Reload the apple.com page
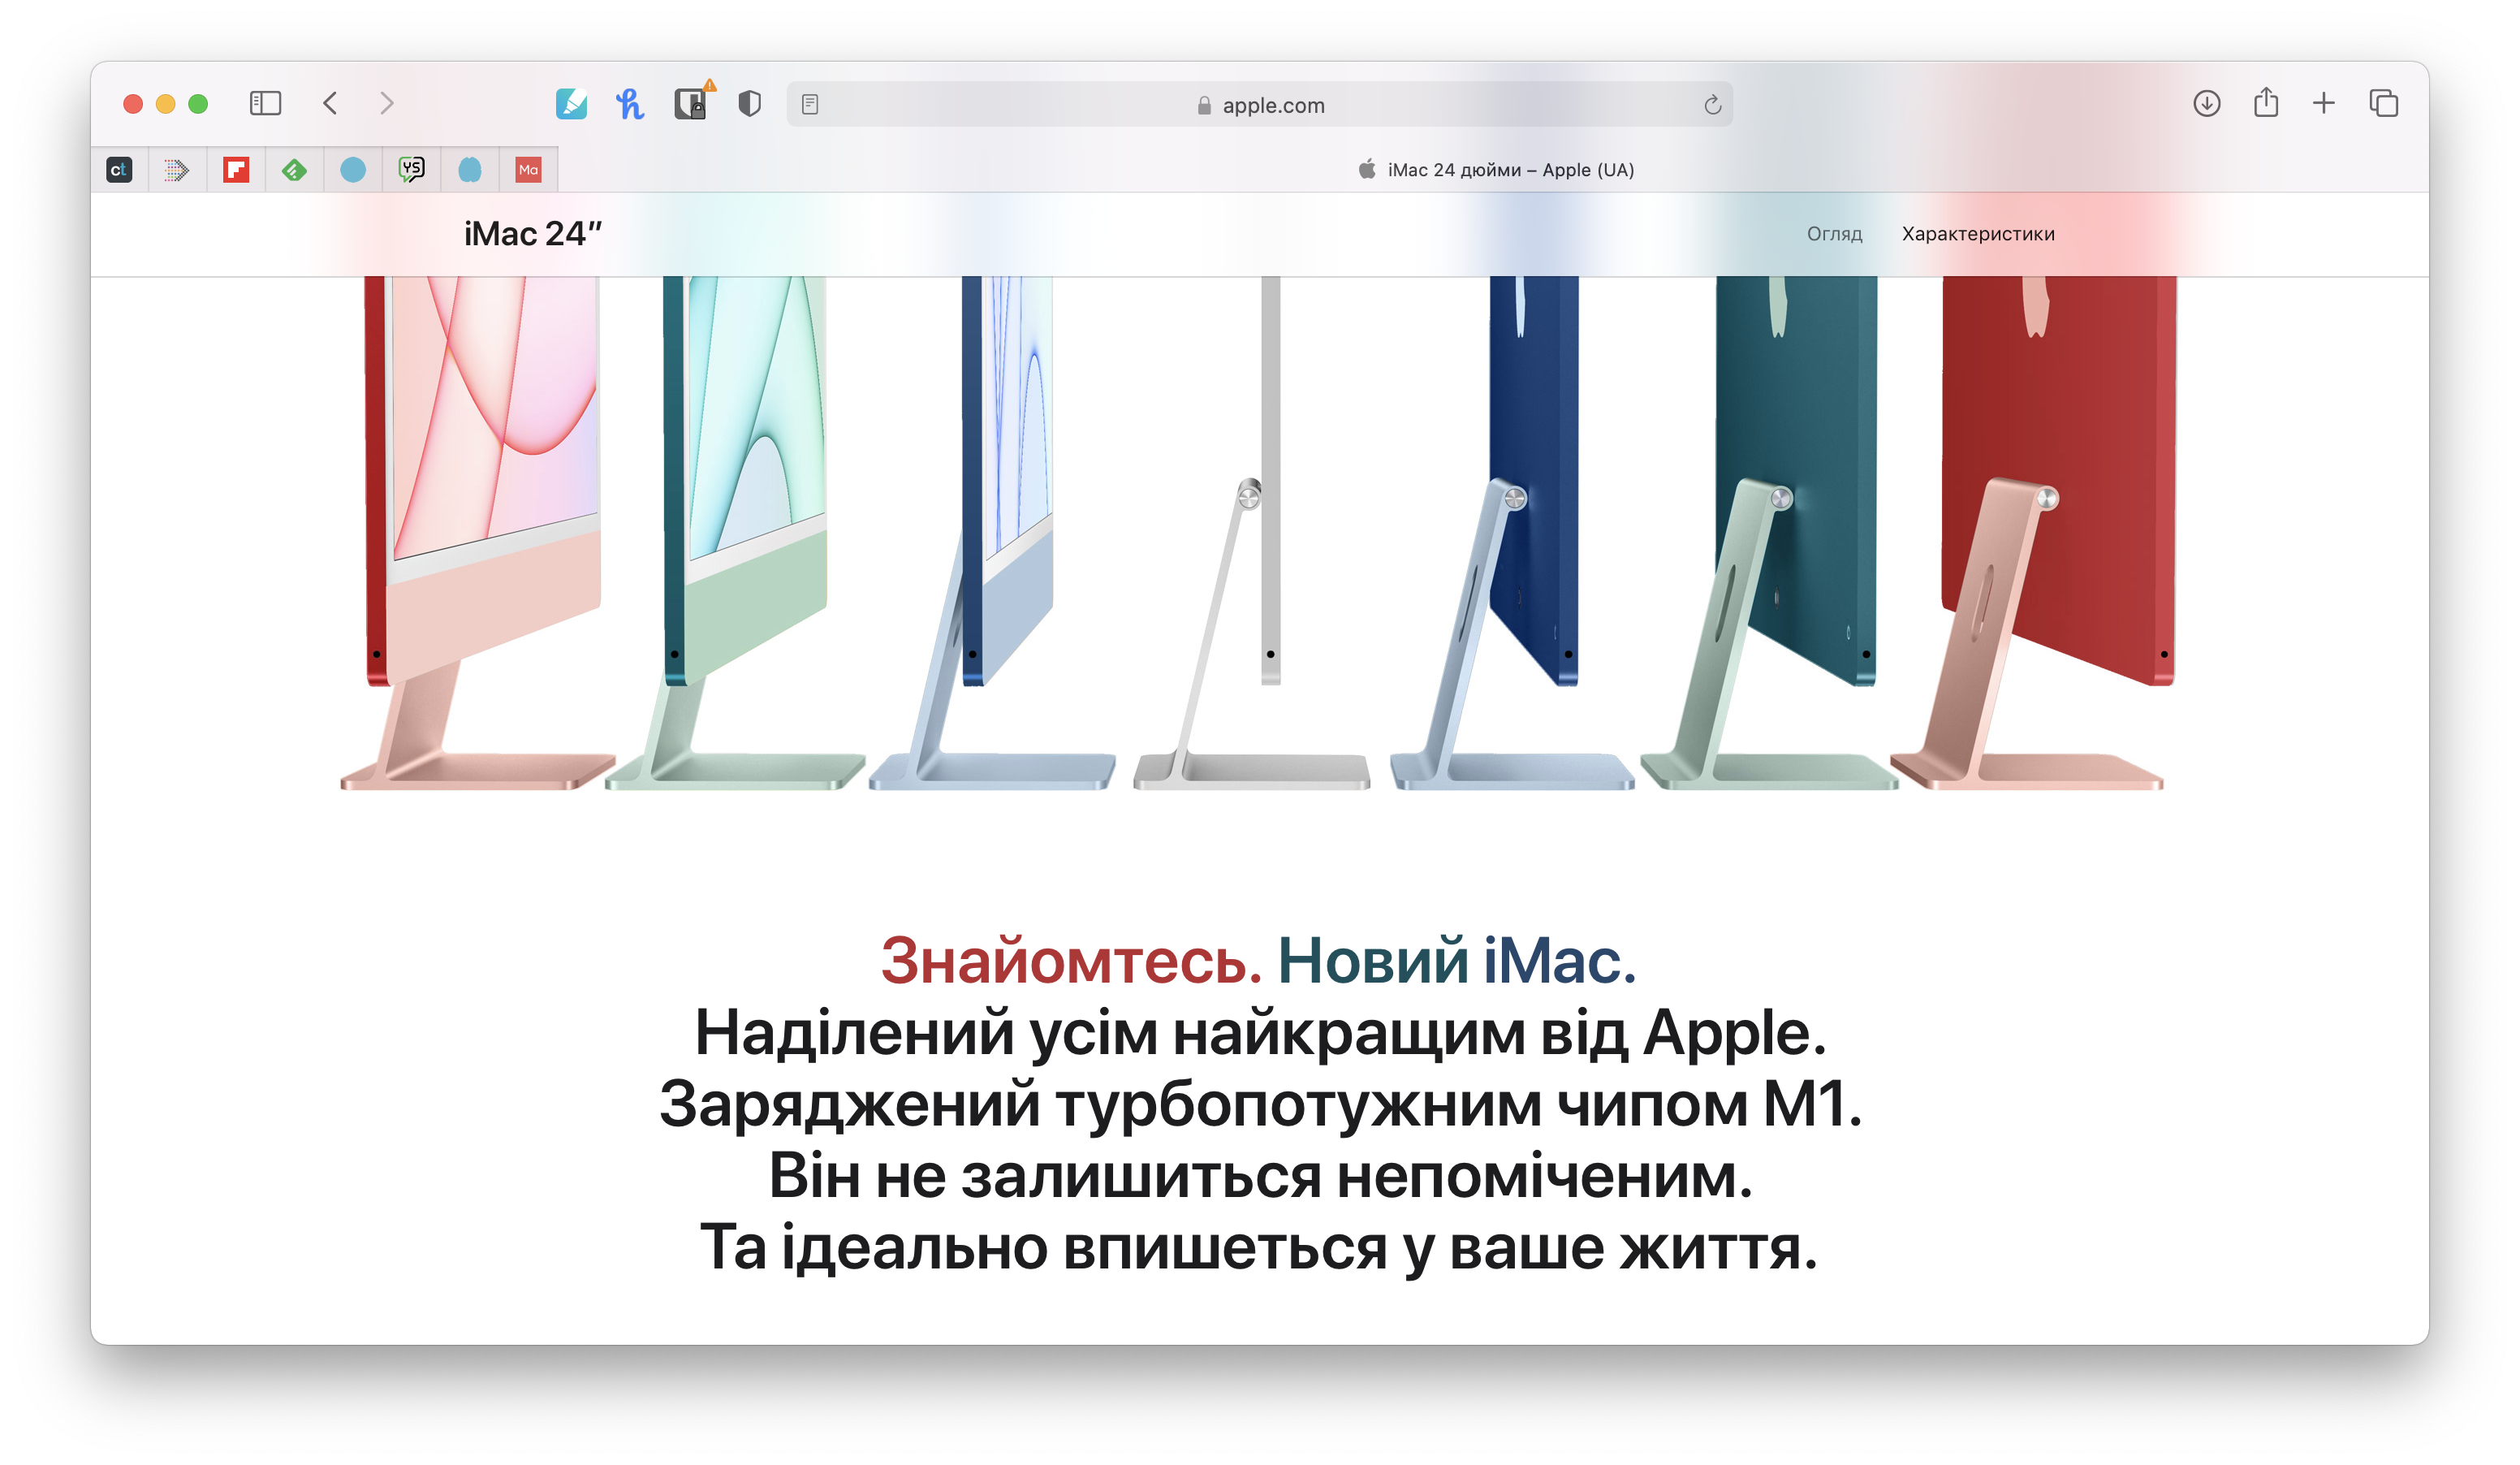2520x1465 pixels. tap(1712, 104)
